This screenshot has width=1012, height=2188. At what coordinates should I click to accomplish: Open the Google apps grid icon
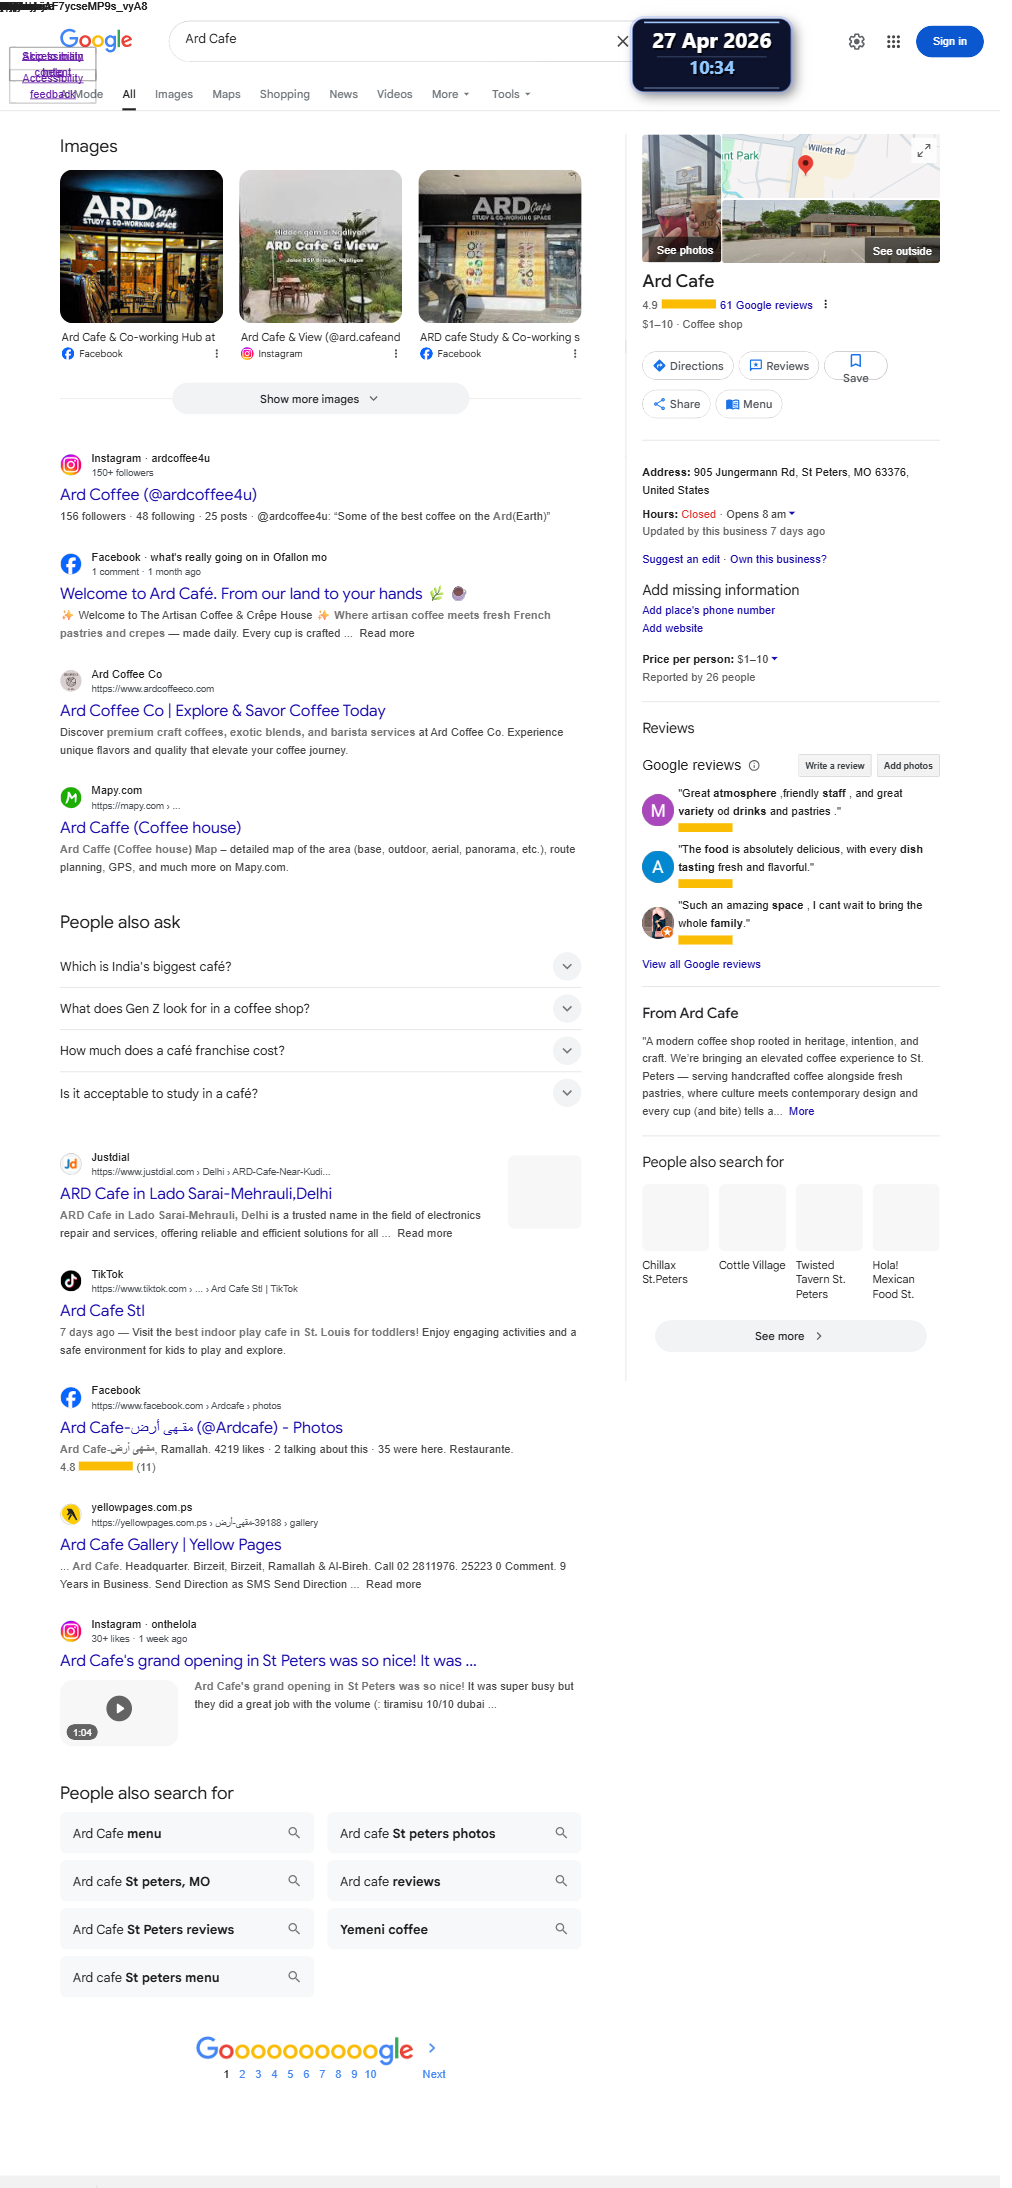click(x=893, y=41)
